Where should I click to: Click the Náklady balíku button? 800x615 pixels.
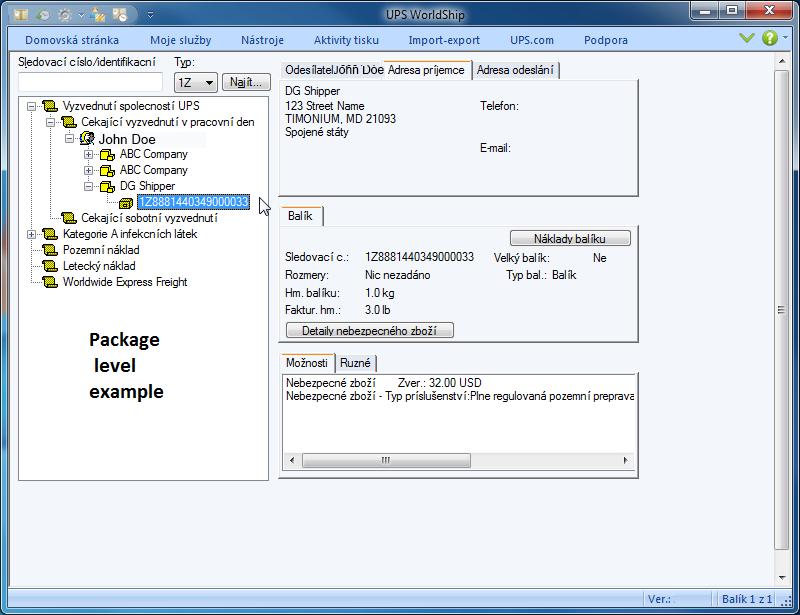570,238
